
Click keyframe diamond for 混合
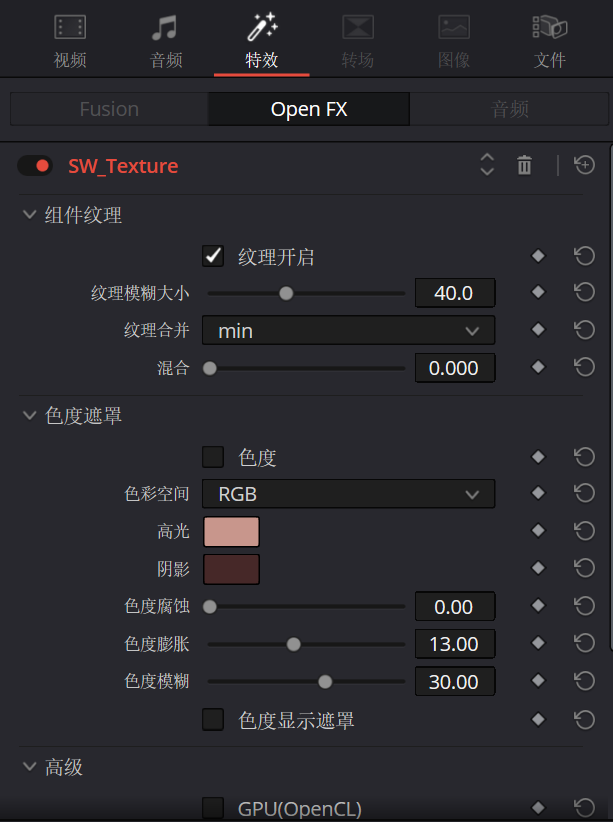click(x=538, y=368)
